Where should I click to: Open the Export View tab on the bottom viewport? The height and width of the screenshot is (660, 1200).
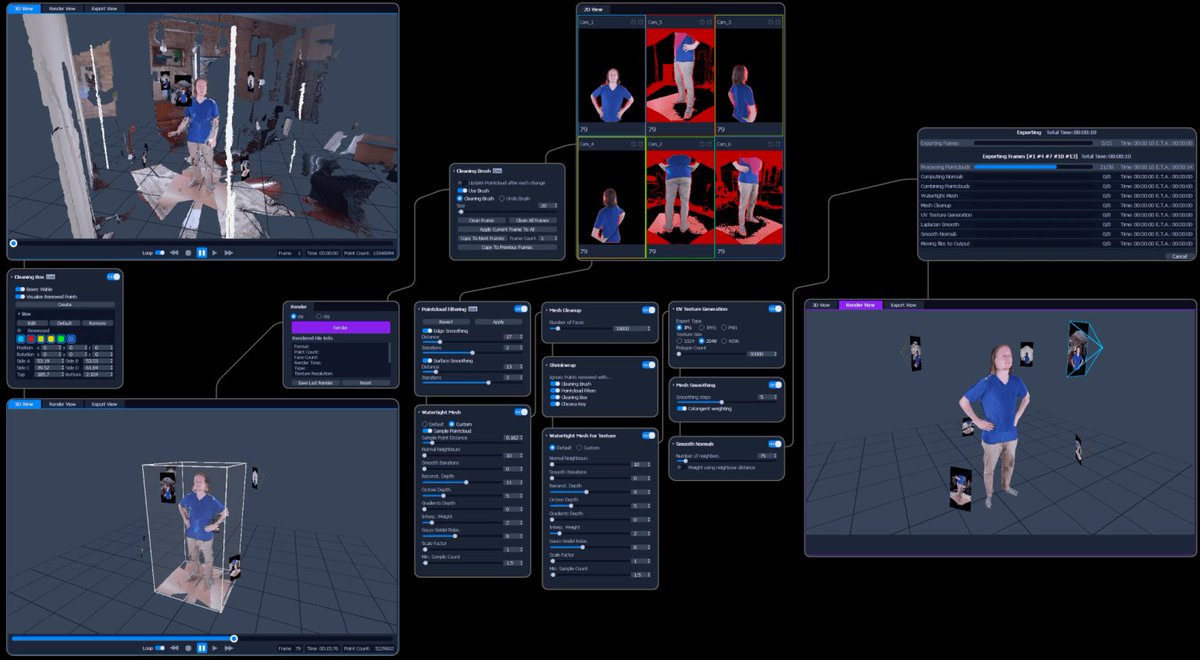(x=104, y=404)
